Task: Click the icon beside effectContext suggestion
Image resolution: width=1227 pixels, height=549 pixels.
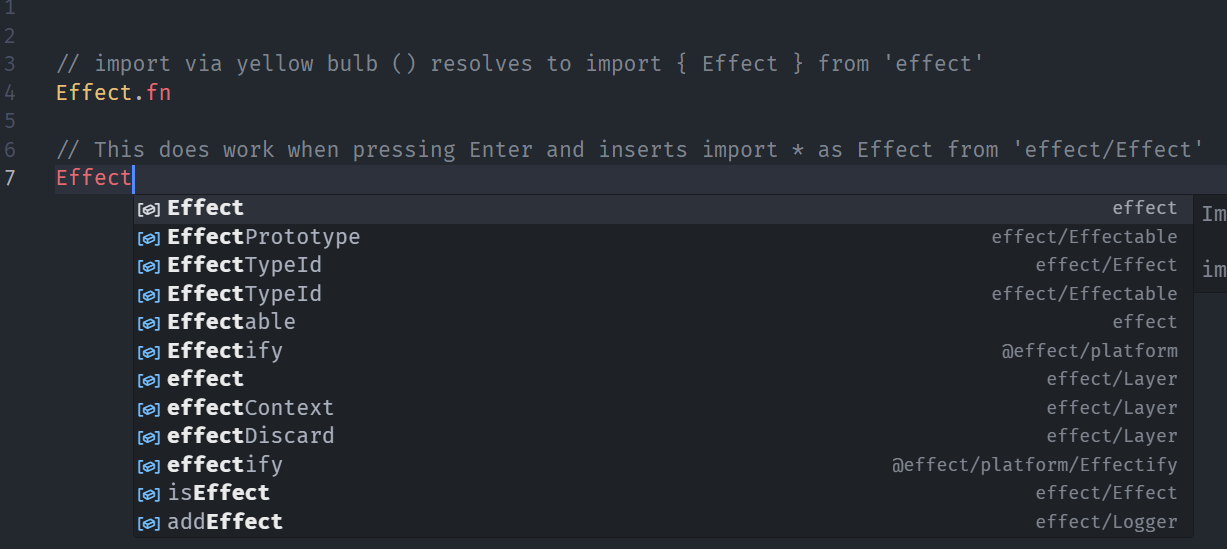Action: [149, 409]
